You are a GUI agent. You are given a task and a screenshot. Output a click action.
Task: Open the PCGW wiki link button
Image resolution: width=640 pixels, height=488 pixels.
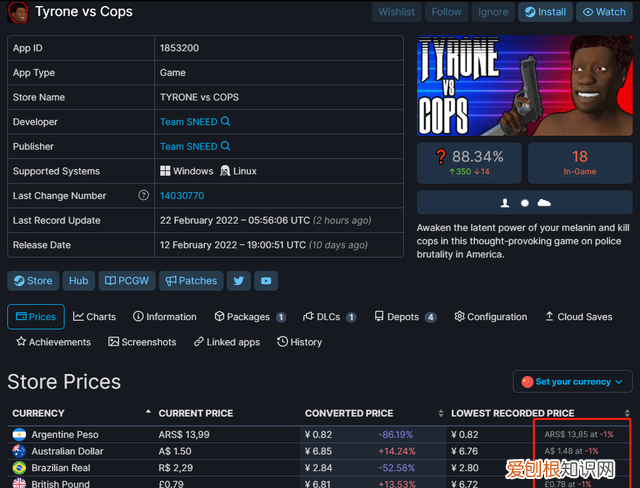(124, 281)
